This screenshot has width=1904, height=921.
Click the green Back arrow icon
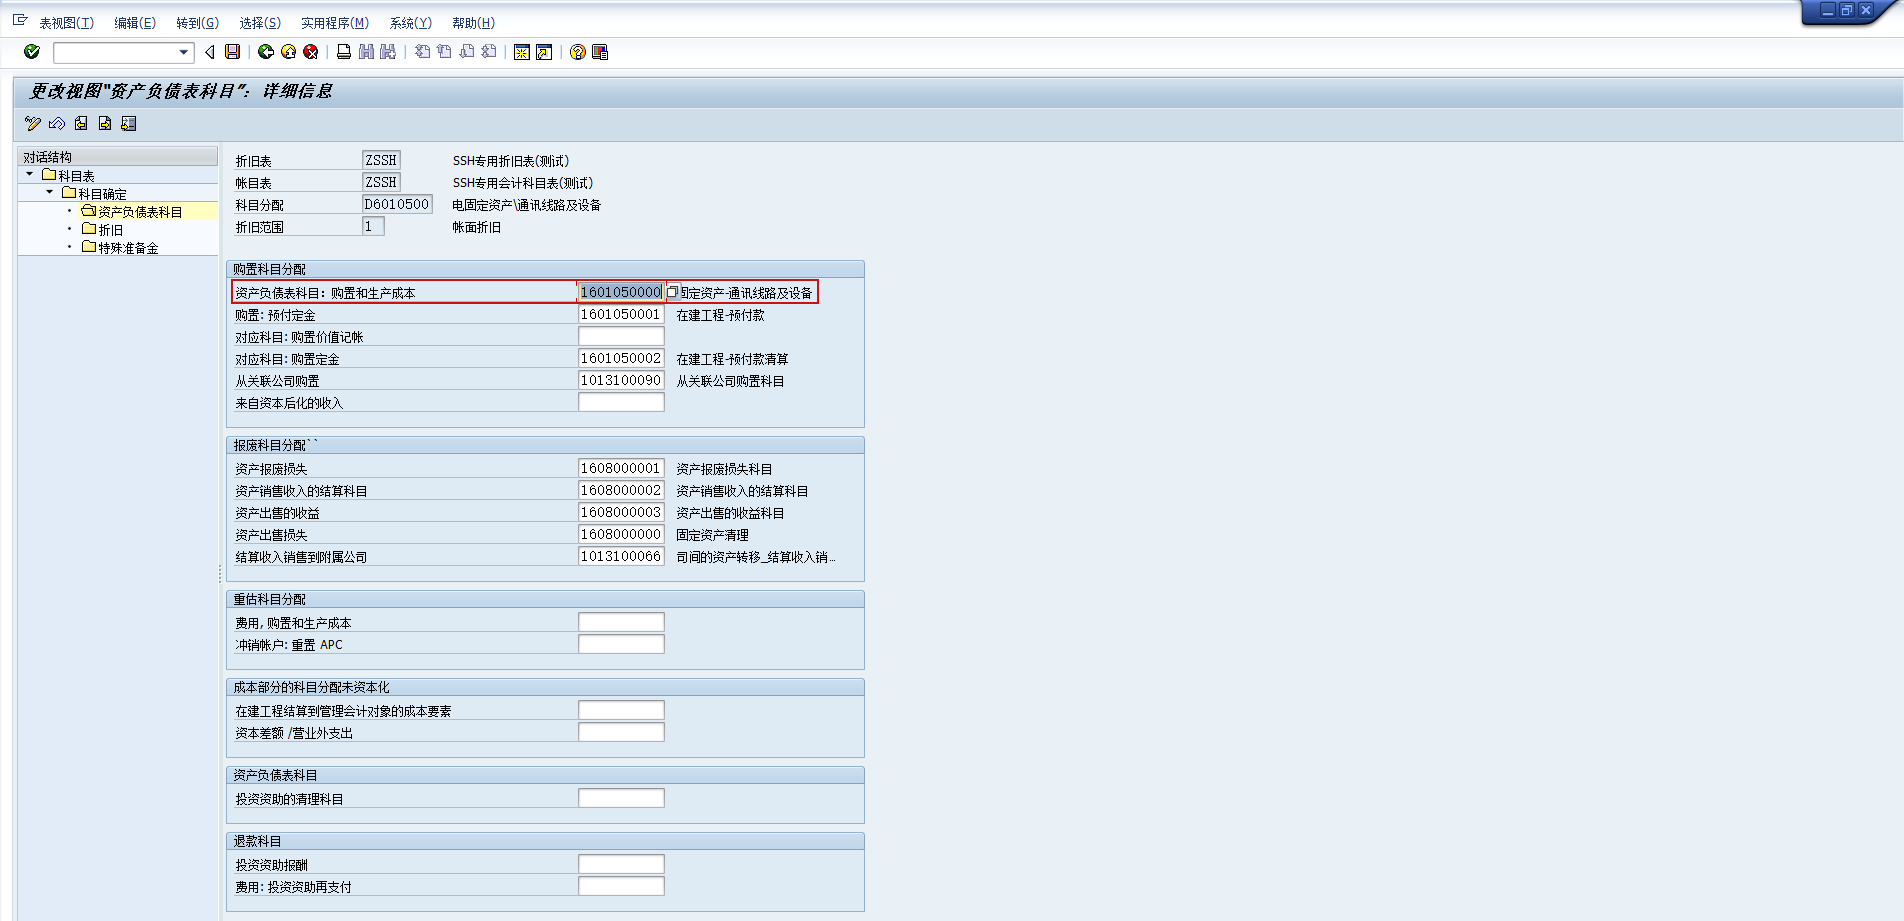pos(266,52)
